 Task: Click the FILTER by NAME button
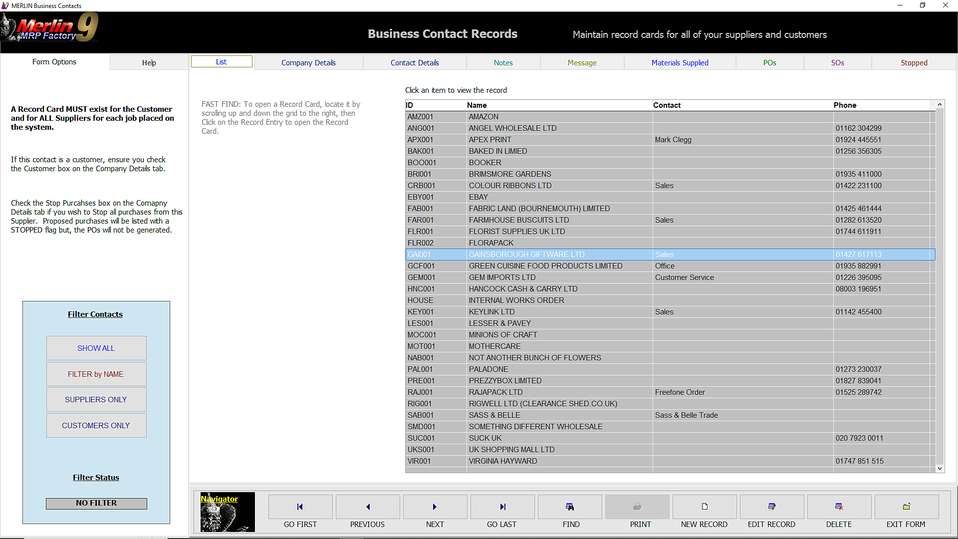pyautogui.click(x=96, y=374)
